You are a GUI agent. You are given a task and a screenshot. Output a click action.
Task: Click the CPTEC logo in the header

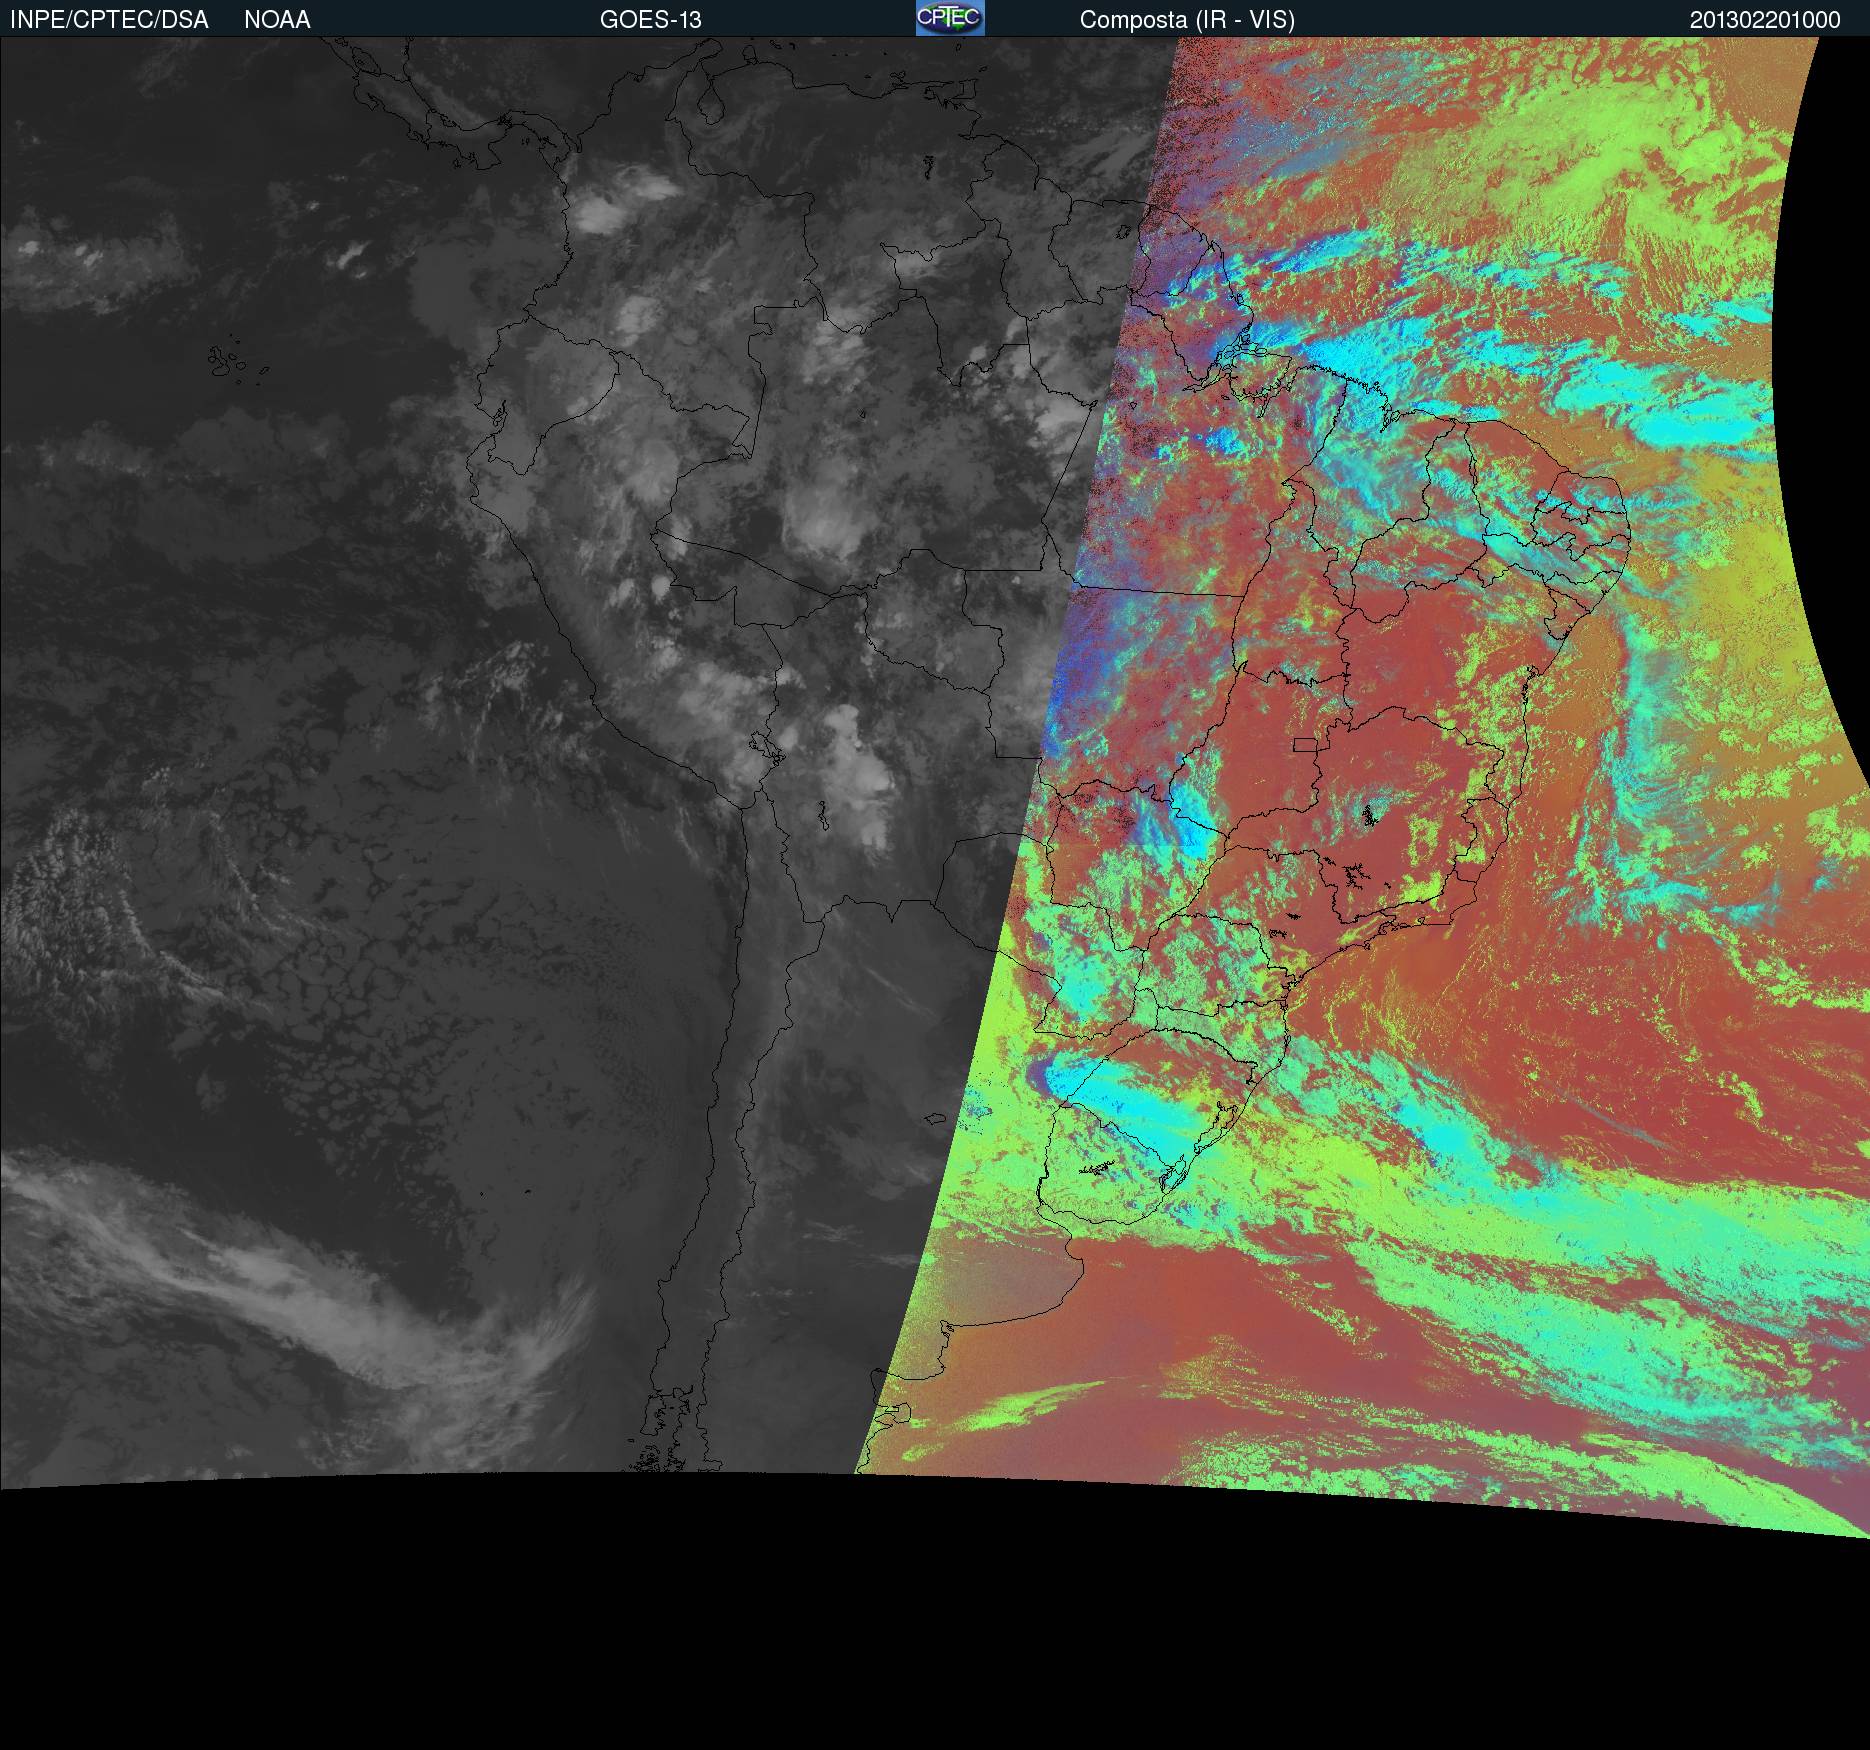(949, 18)
